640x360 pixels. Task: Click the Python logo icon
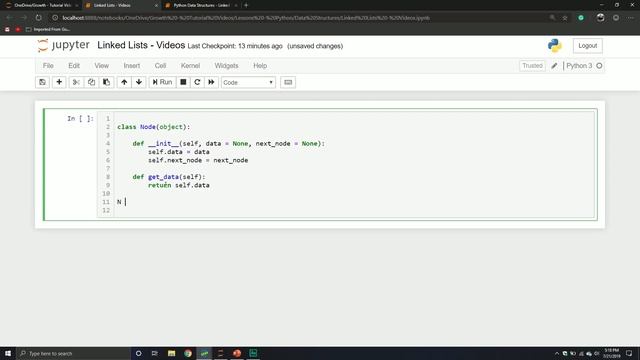pos(555,46)
